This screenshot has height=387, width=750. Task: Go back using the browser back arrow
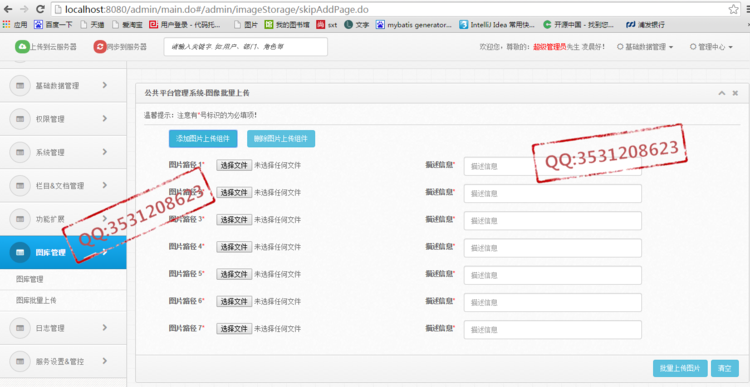point(8,9)
